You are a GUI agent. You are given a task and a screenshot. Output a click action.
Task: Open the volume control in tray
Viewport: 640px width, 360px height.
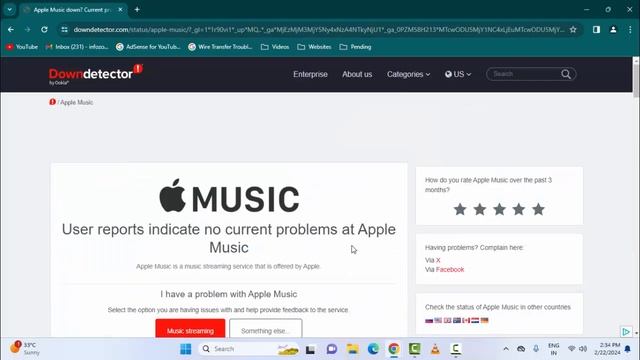pyautogui.click(x=583, y=349)
